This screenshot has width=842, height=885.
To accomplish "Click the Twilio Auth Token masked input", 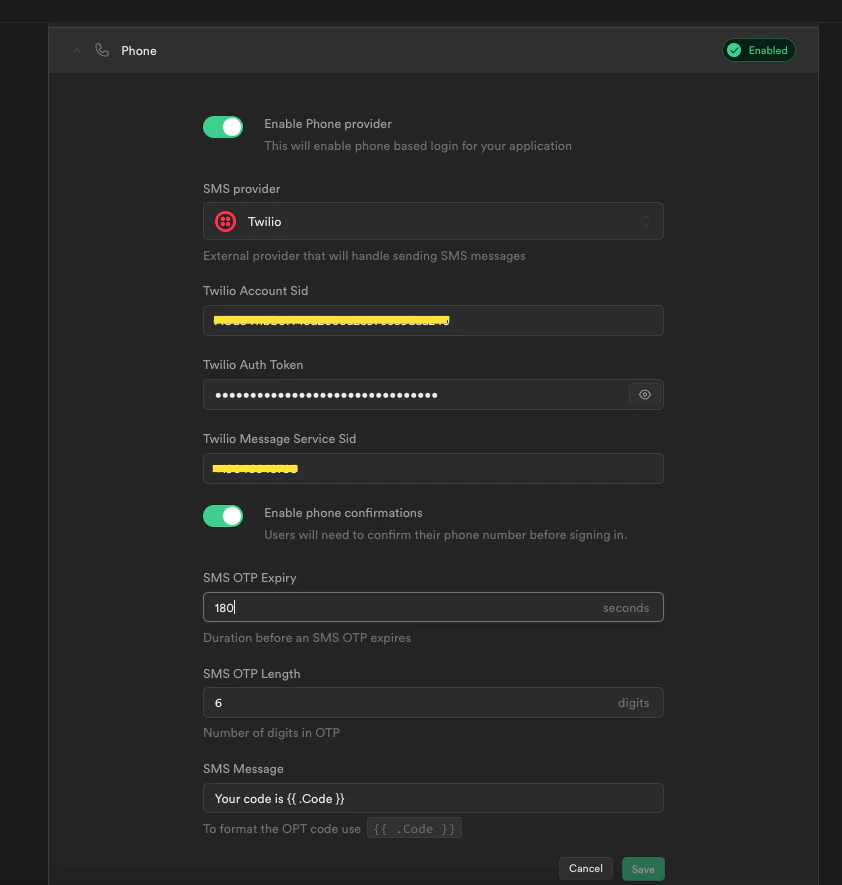I will pyautogui.click(x=420, y=394).
